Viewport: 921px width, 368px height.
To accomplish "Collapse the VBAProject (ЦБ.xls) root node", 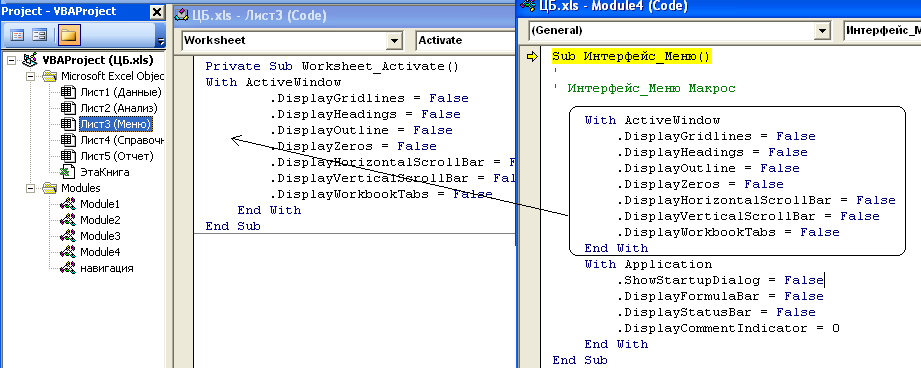I will tap(11, 60).
